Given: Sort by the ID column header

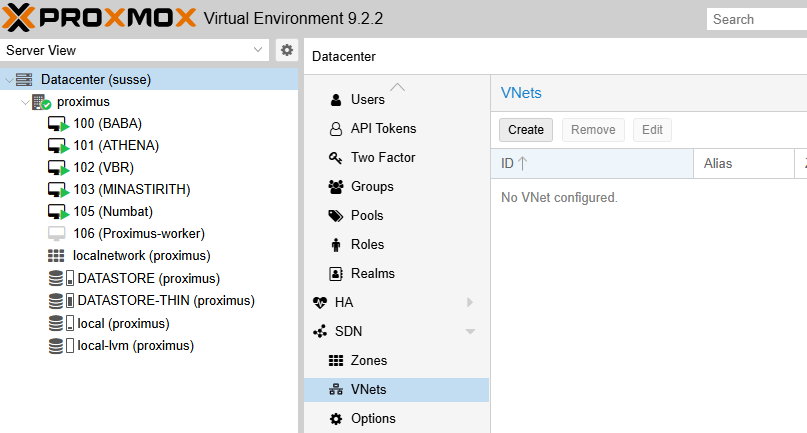Looking at the screenshot, I should [592, 164].
